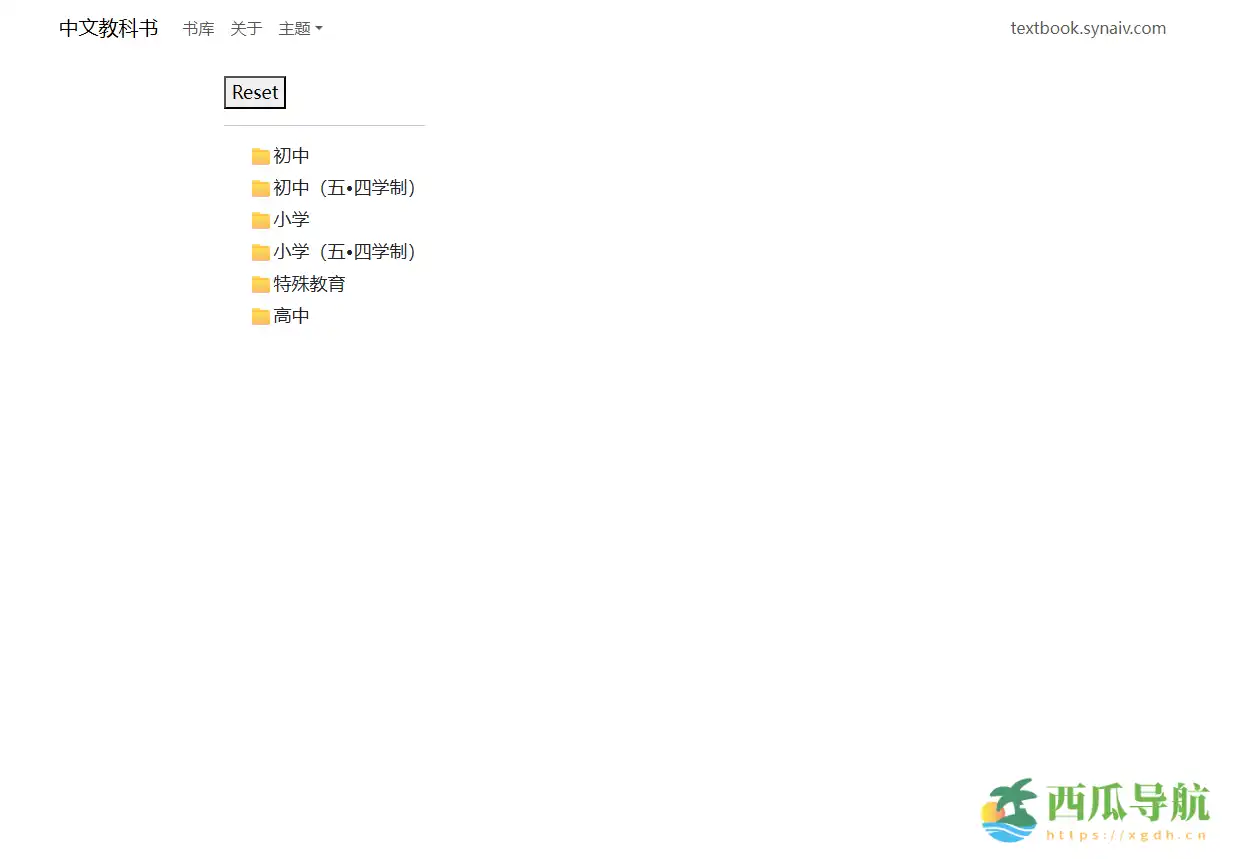Screen dimensions: 1233x859
Task: Visit the textbook.synaiv.com link
Action: click(x=1088, y=28)
